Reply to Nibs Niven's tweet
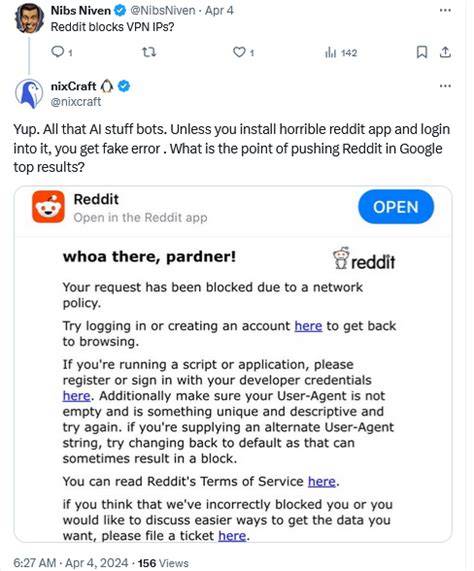Viewport: 474px width, 571px height. [x=58, y=52]
